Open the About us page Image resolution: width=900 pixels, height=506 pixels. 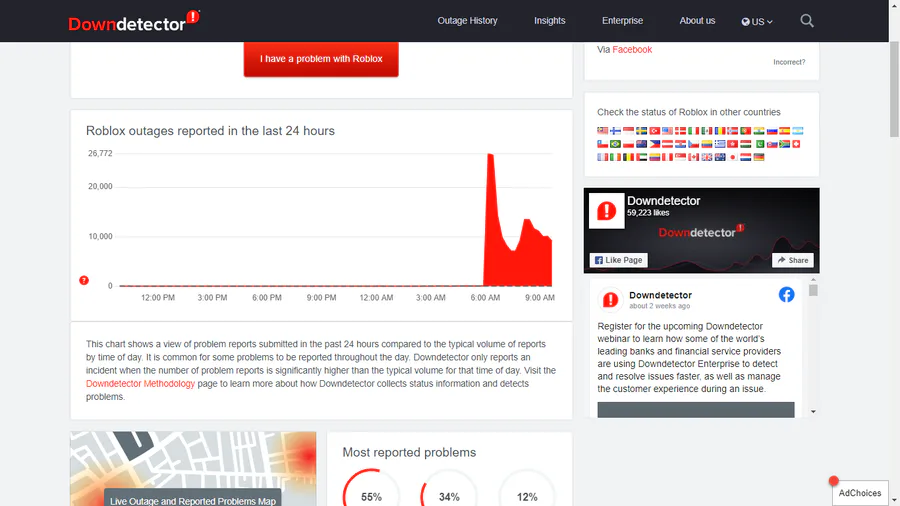coord(697,21)
